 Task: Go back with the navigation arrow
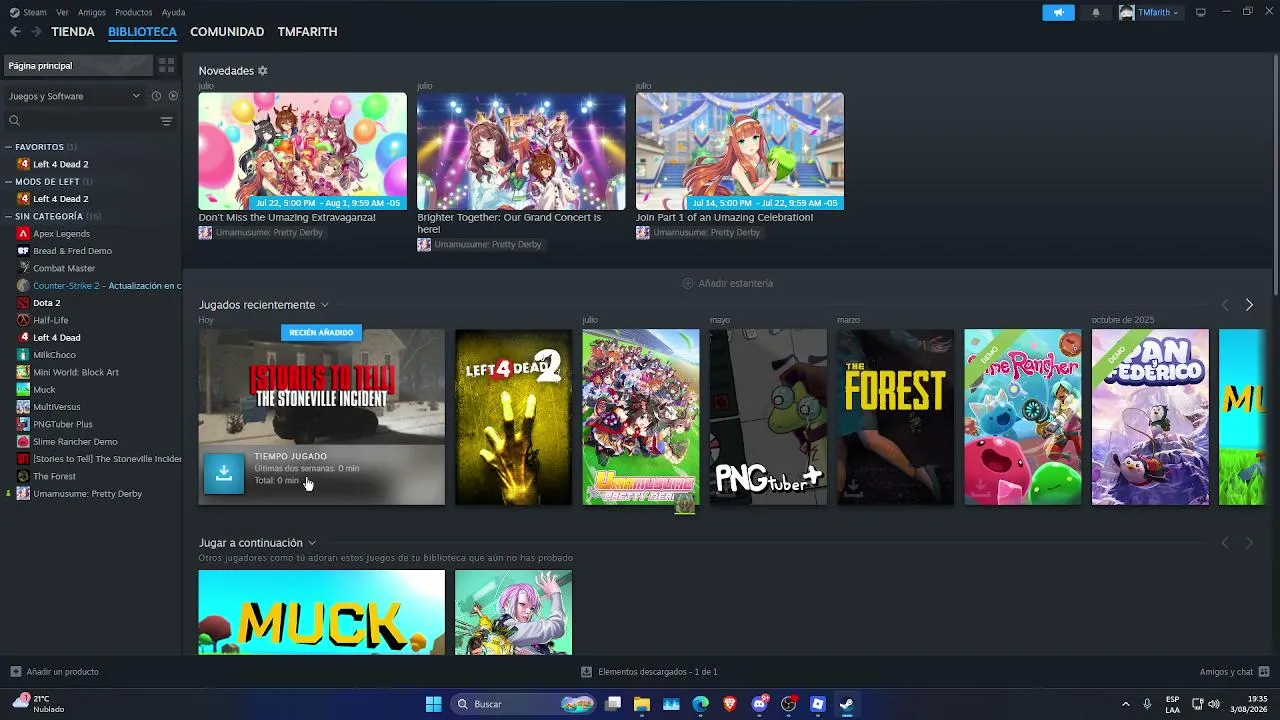[15, 32]
